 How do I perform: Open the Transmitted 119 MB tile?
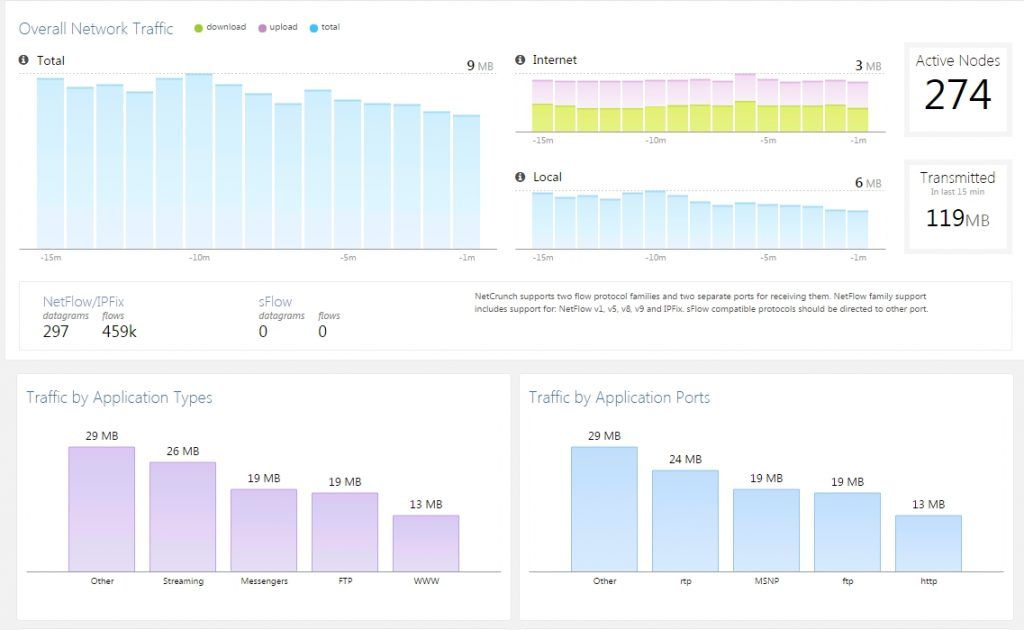[957, 206]
